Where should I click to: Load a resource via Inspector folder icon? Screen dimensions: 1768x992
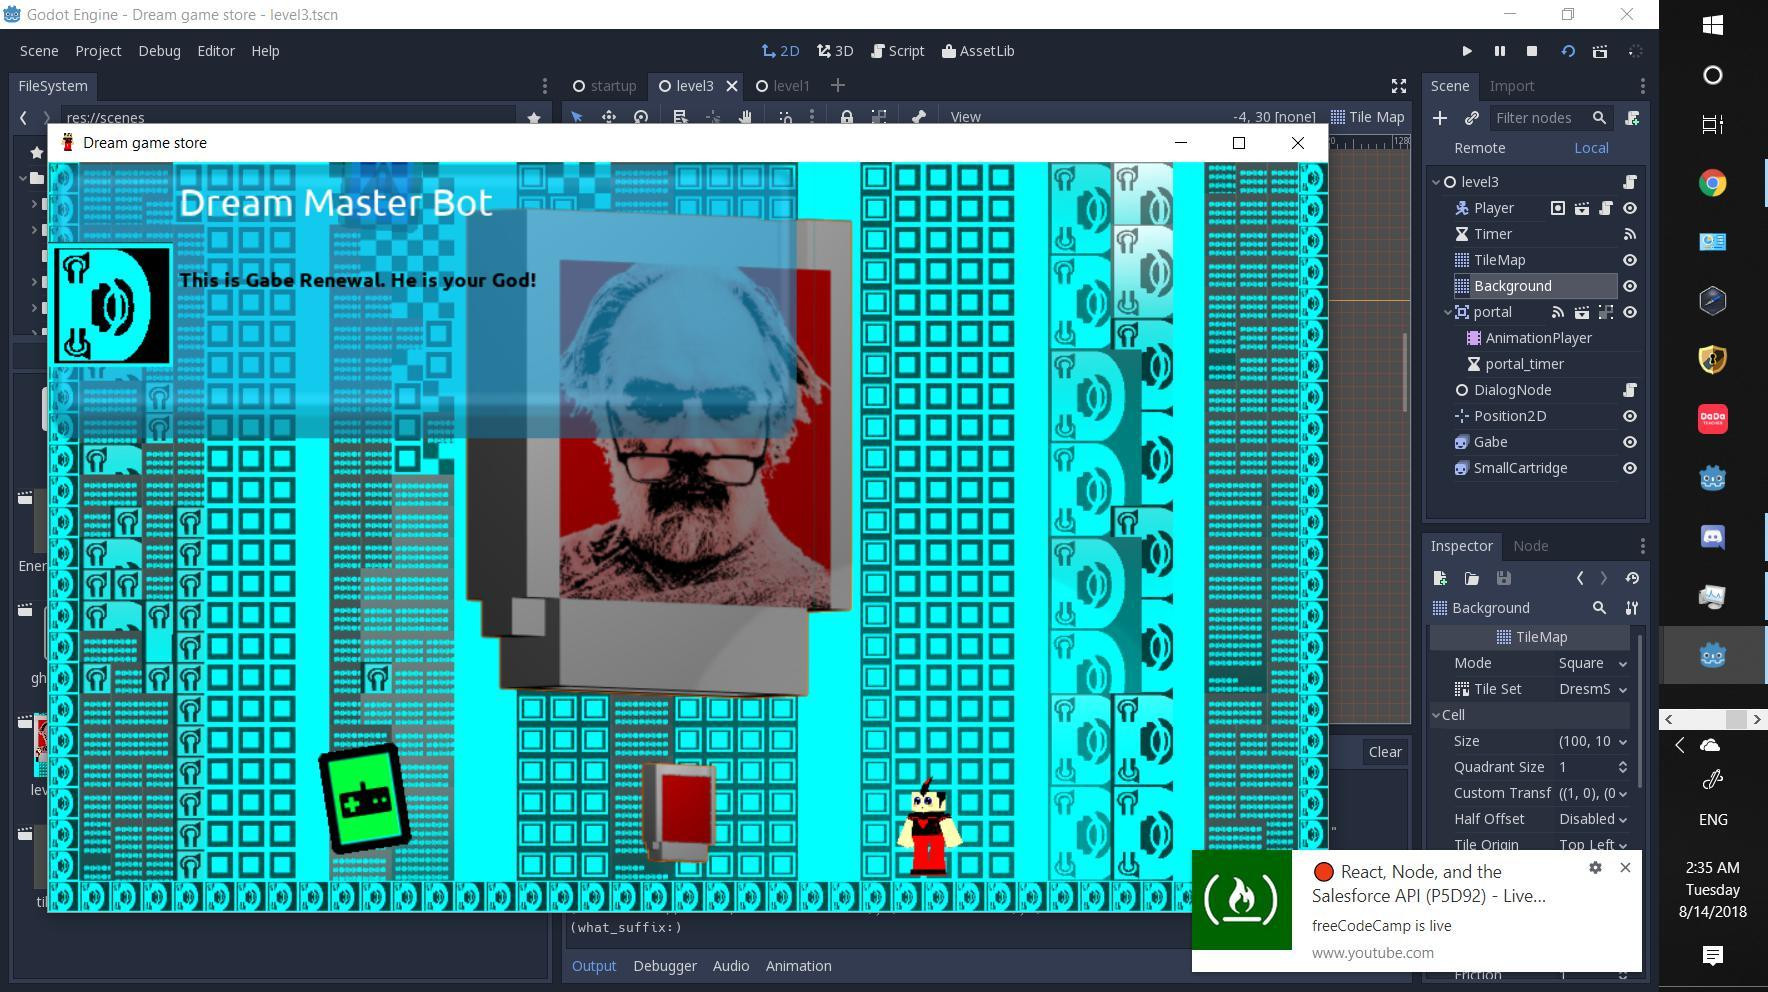(1472, 578)
